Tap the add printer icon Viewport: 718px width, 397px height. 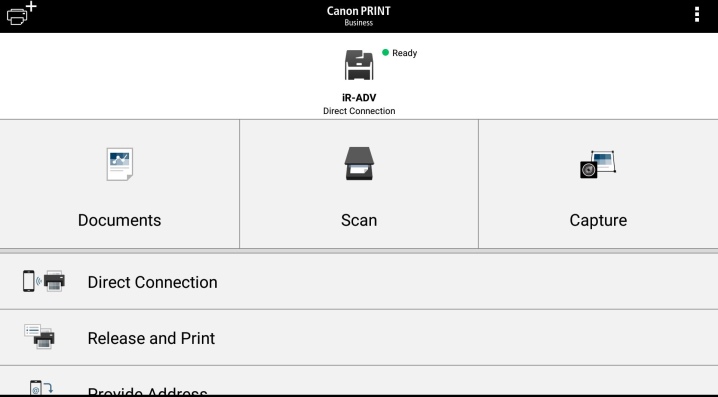[22, 14]
